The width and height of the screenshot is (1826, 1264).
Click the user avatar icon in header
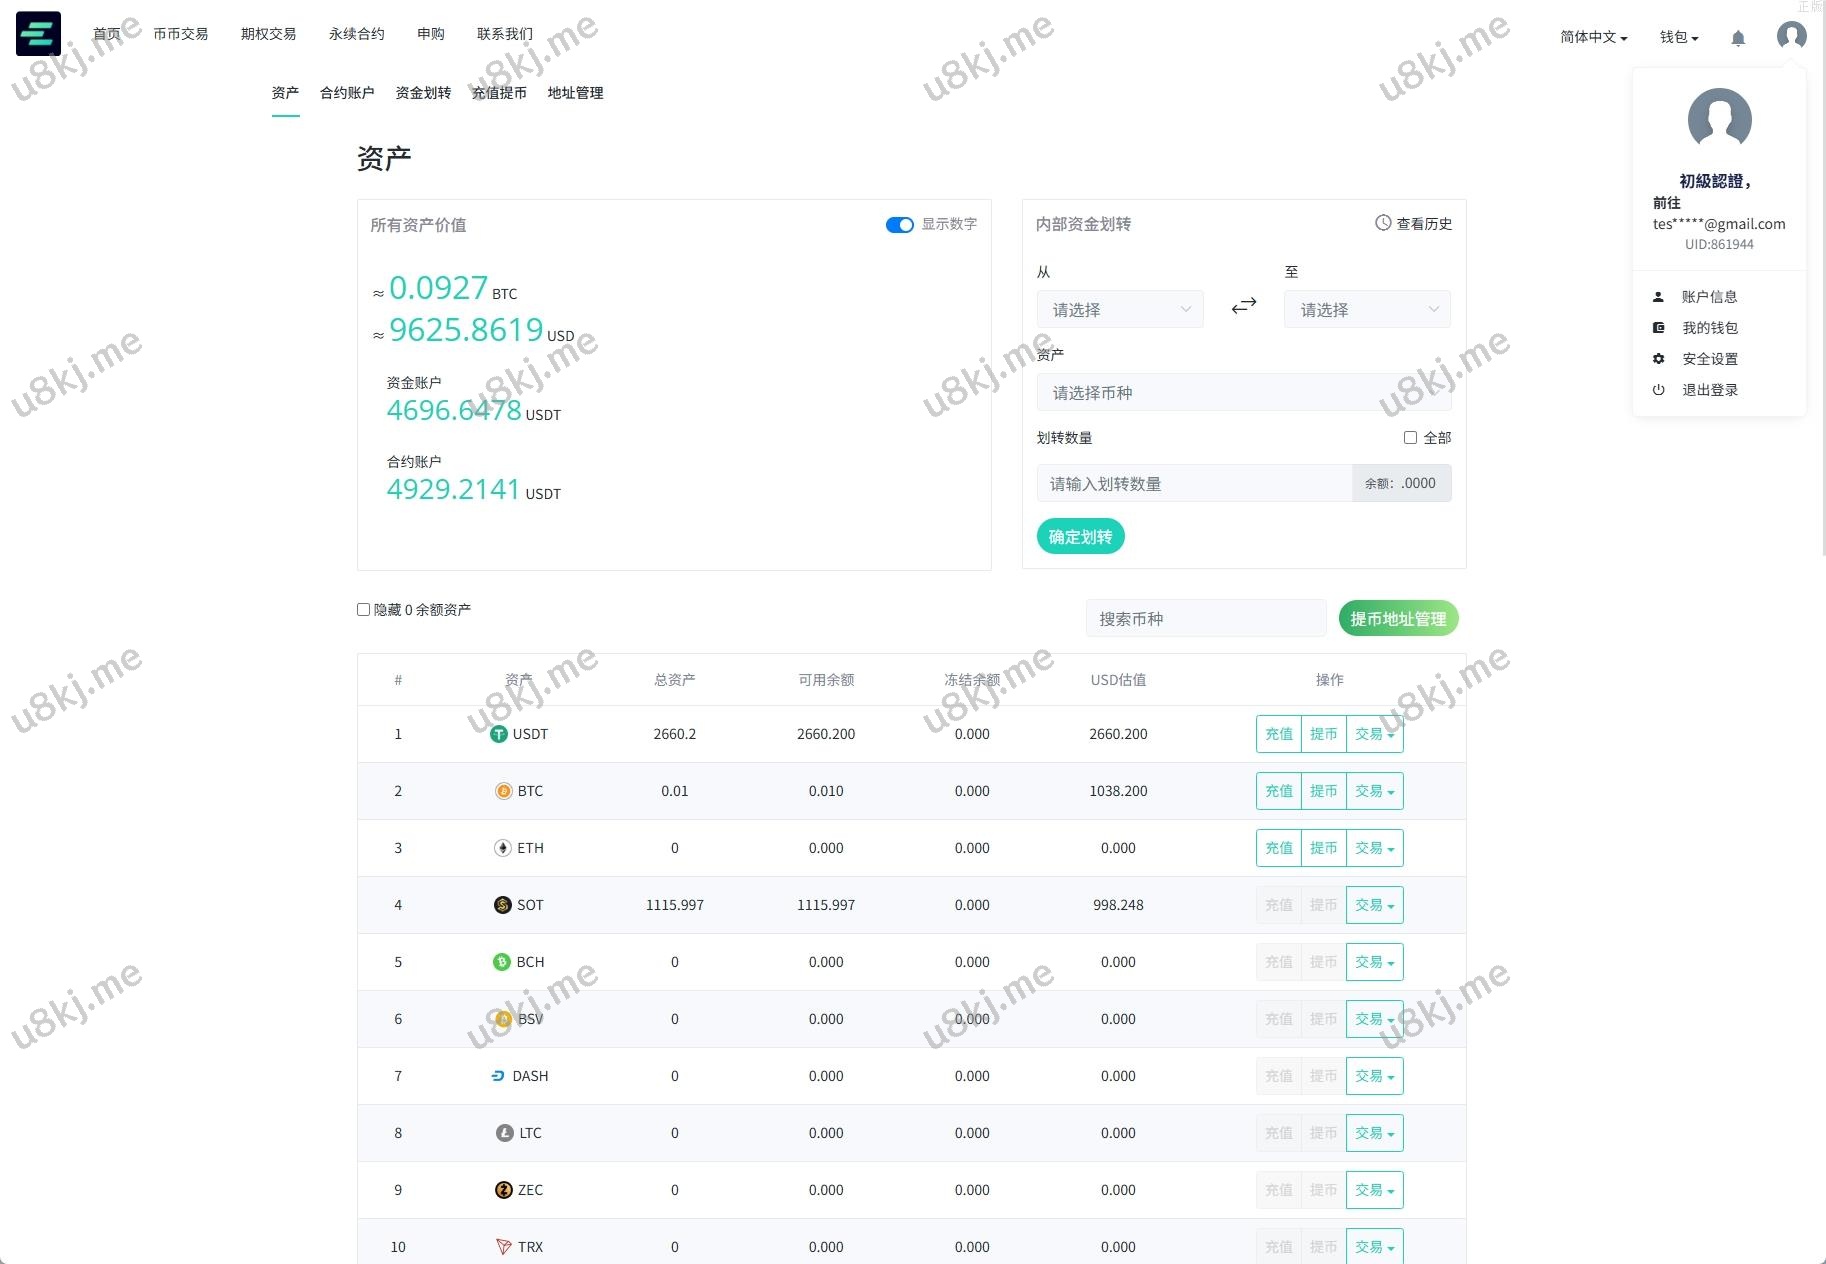(1791, 36)
